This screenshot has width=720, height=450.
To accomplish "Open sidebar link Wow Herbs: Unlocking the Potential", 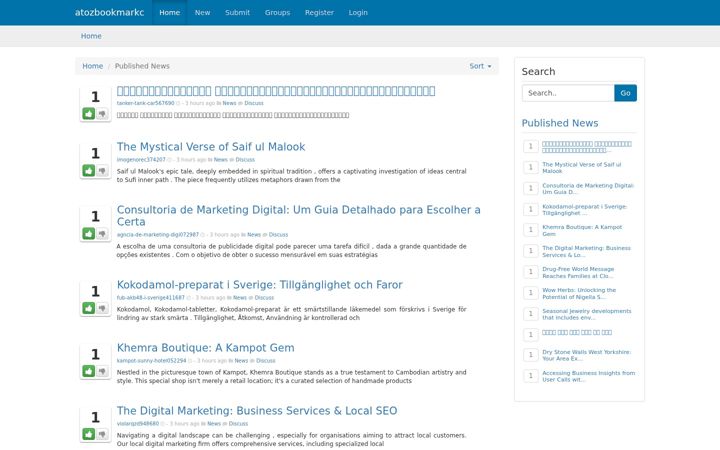I will click(579, 293).
